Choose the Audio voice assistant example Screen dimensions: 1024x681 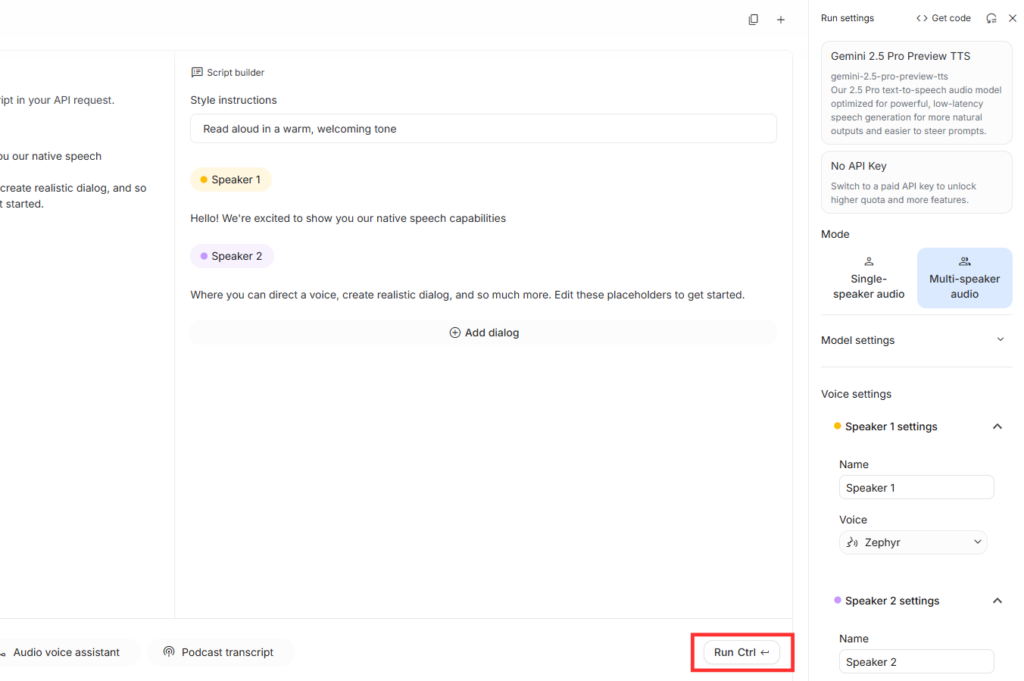pos(62,652)
